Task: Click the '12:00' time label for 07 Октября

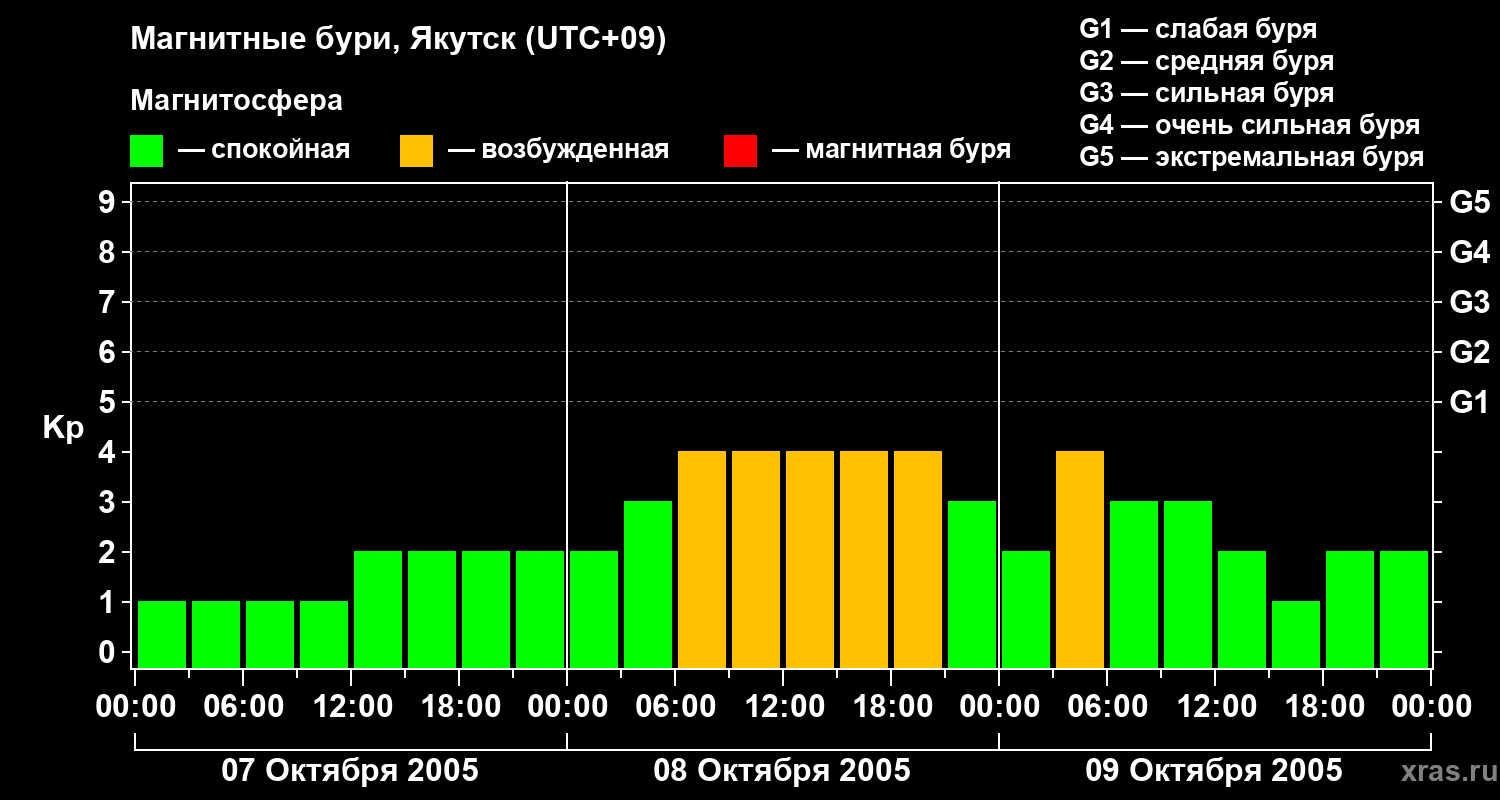Action: point(351,707)
